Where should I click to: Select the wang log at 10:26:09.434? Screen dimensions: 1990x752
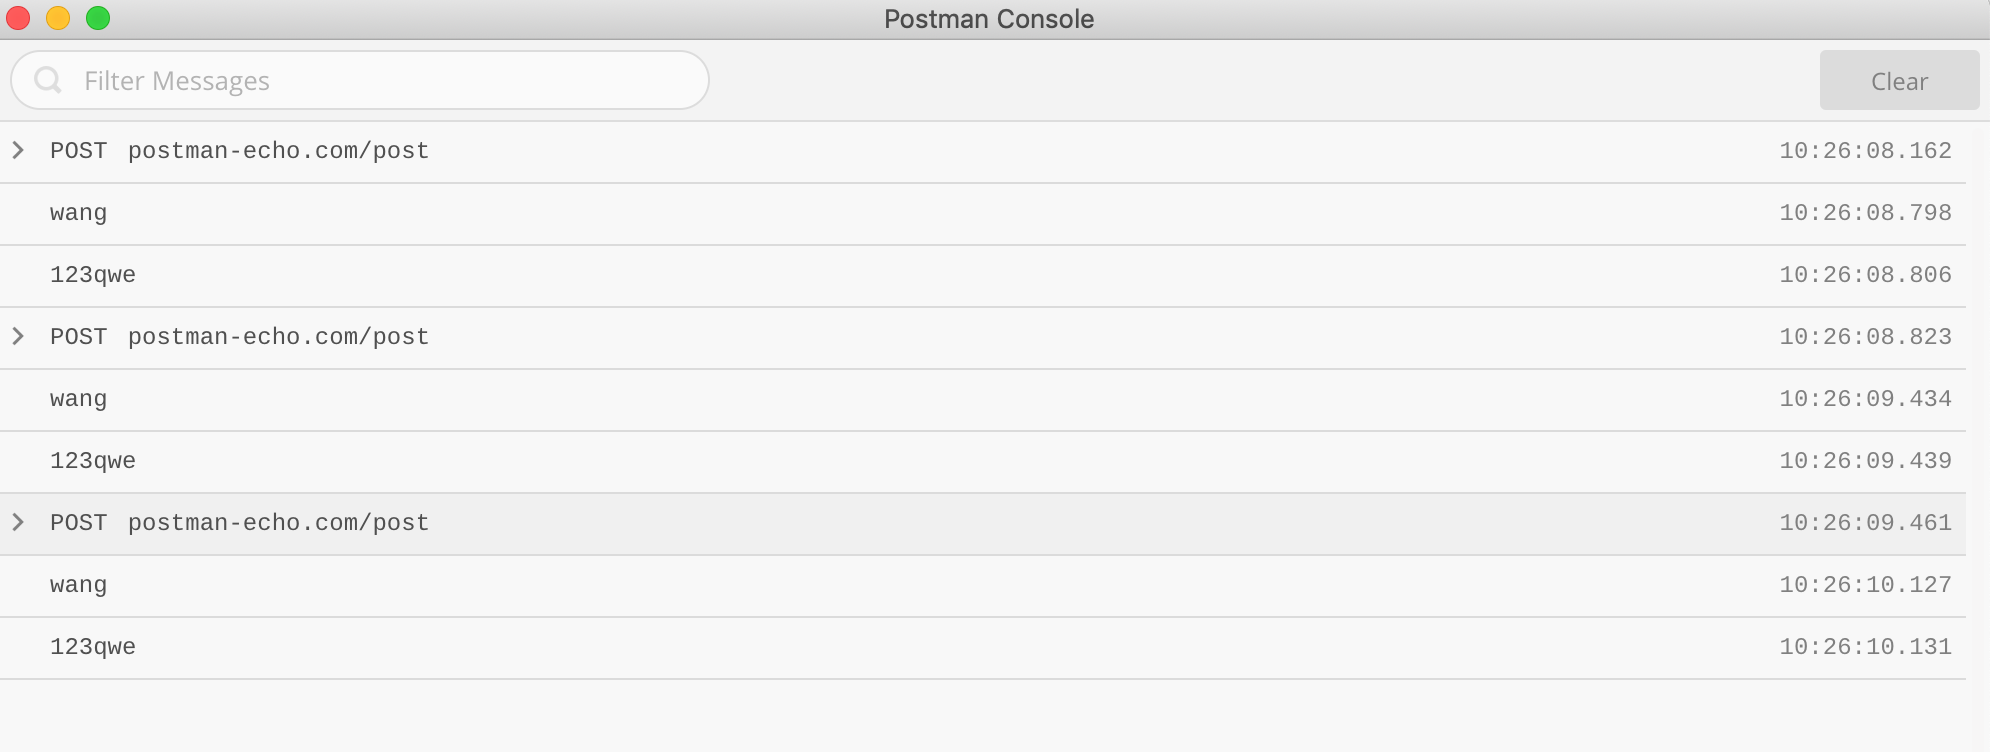983,400
